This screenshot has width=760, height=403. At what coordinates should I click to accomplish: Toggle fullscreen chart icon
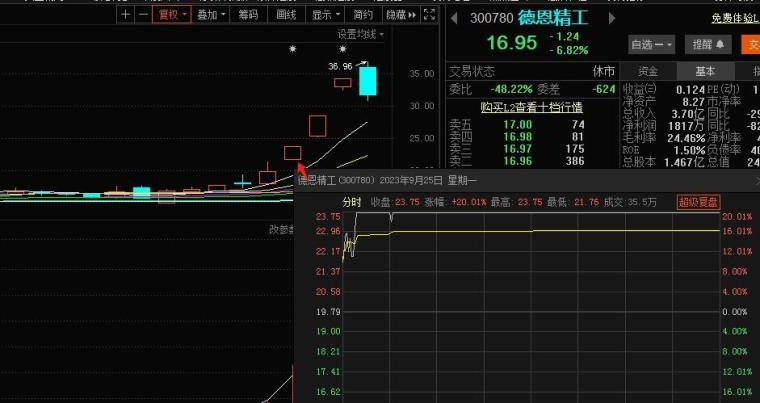coord(429,15)
